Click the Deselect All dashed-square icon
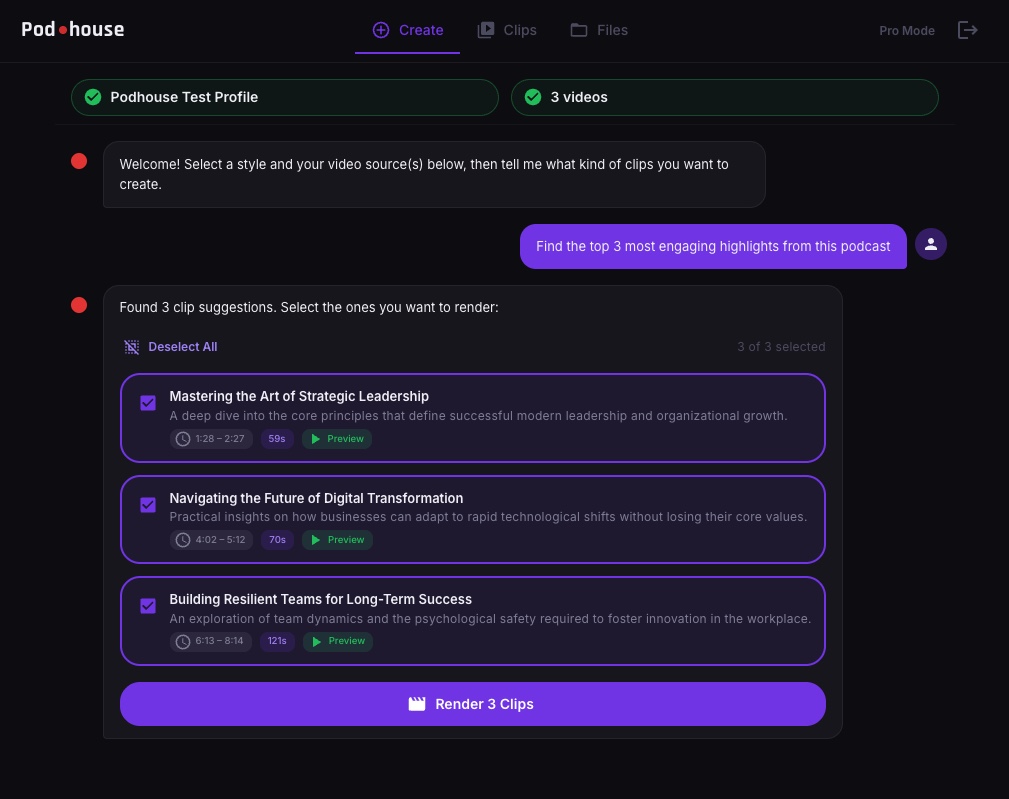1009x799 pixels. click(x=132, y=347)
